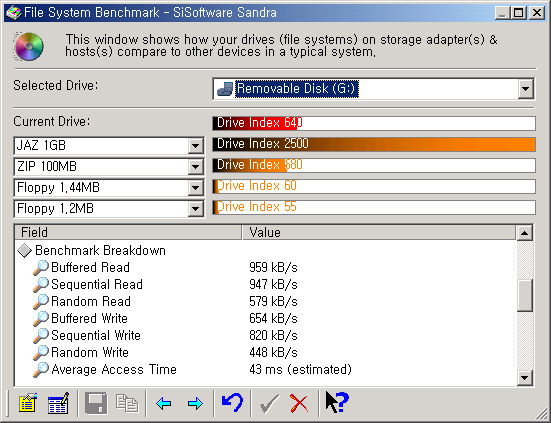Minimize the File System Benchmark window
Screen dimensions: 551x423
[503, 13]
